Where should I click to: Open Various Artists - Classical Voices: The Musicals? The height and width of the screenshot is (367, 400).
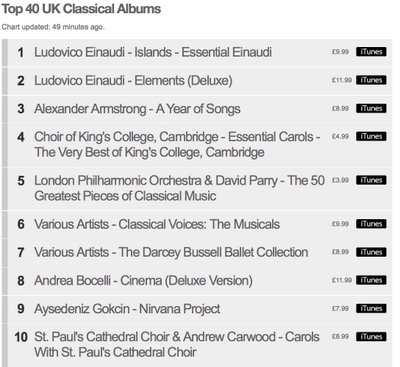pos(157,224)
